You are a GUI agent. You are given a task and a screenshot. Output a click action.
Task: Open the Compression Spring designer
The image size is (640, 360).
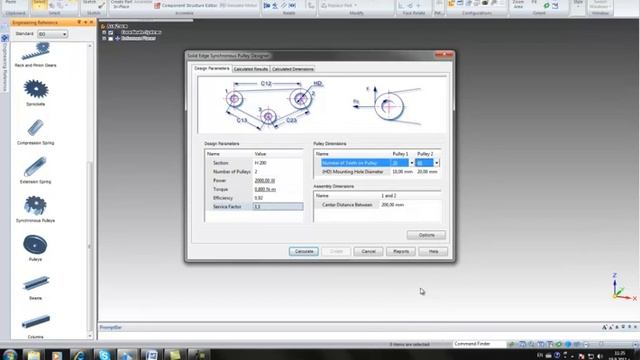click(36, 127)
